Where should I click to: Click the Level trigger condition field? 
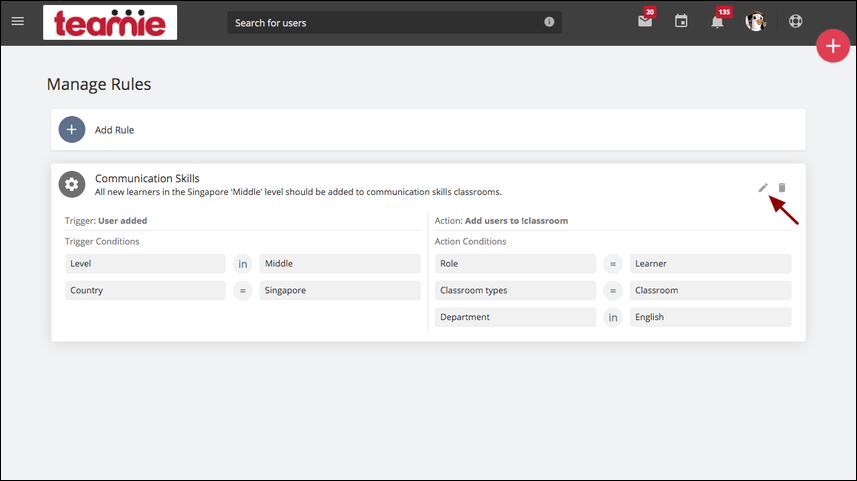pos(145,263)
